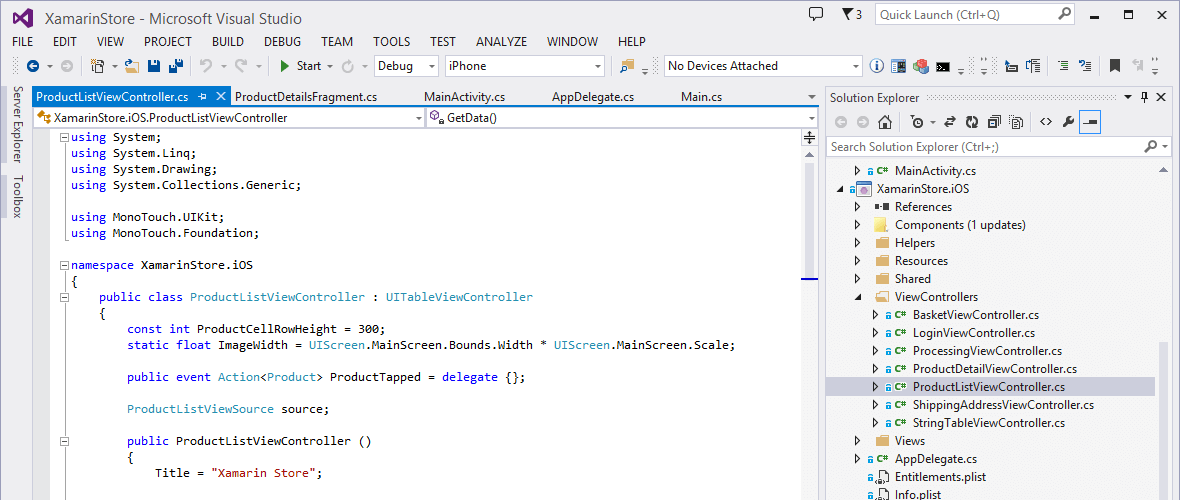Open the BUILD menu
The width and height of the screenshot is (1180, 500).
227,41
